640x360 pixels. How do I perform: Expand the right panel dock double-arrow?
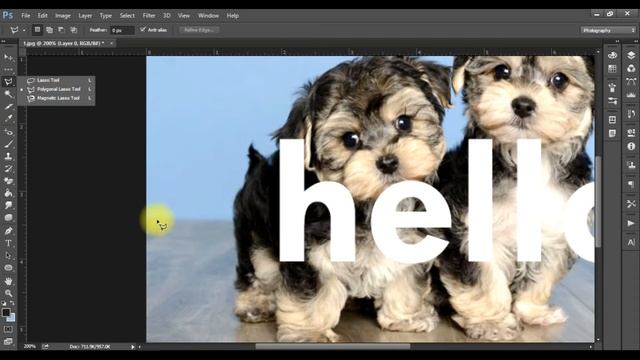click(636, 41)
